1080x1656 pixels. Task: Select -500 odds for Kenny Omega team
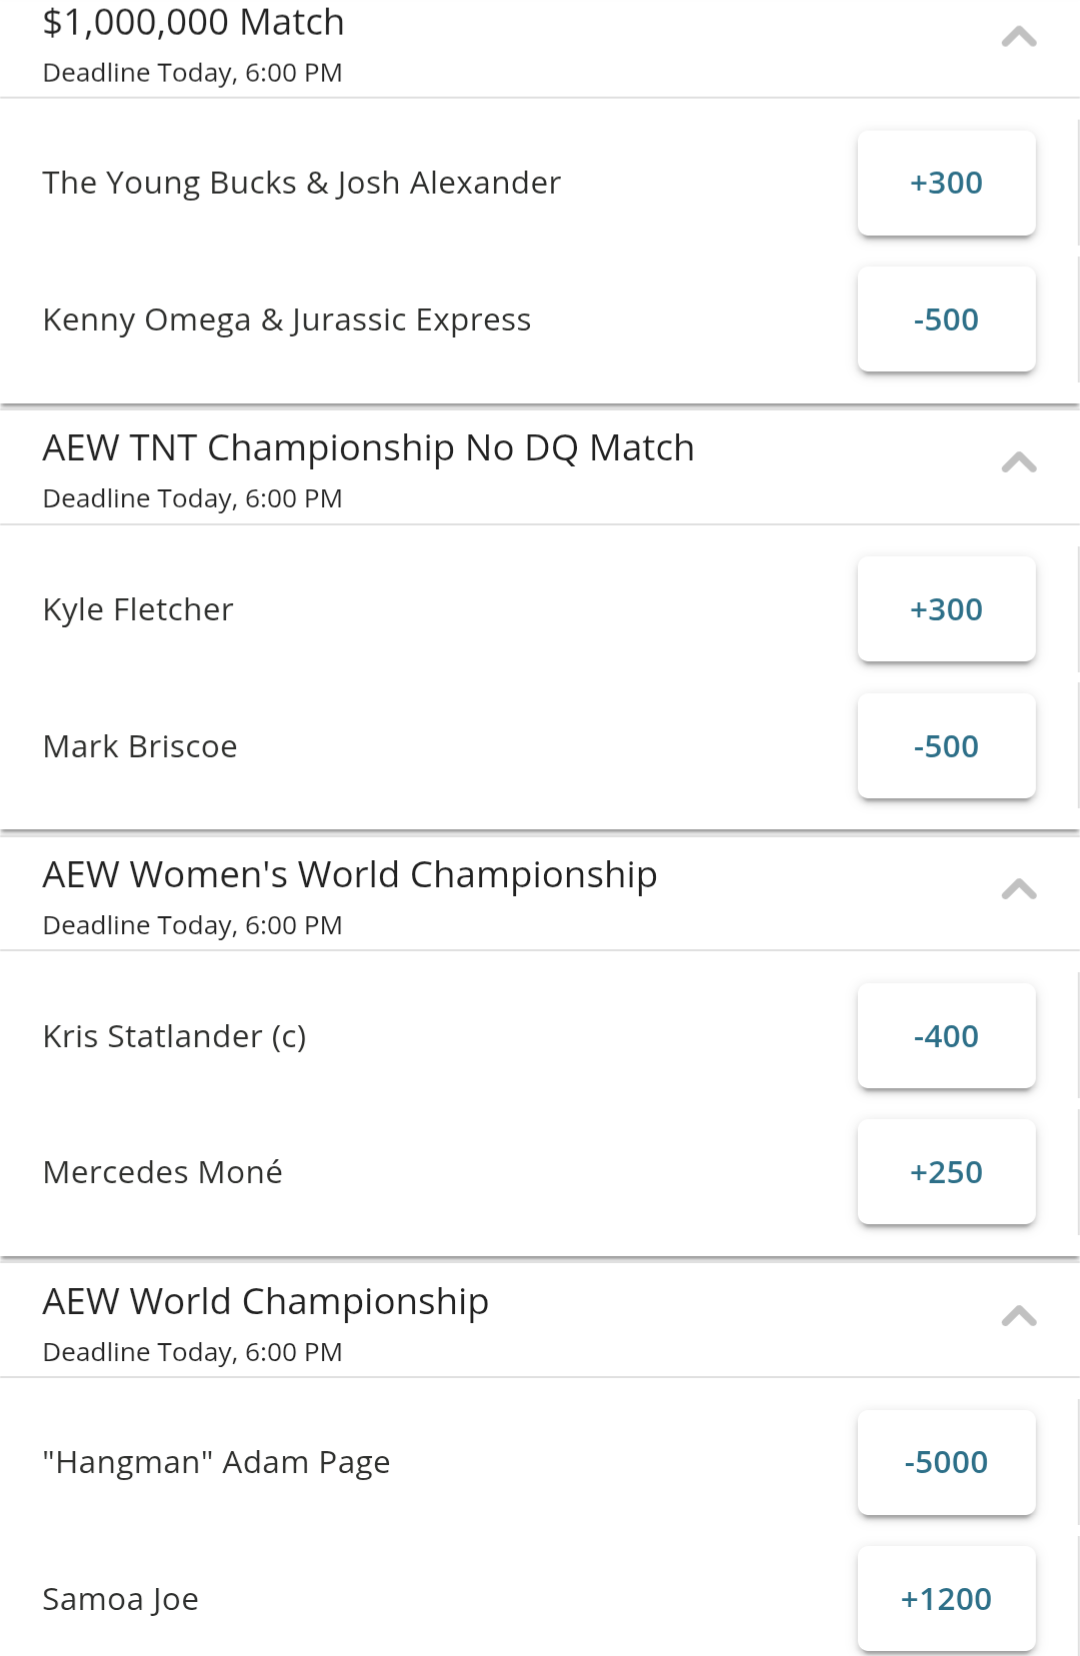(x=946, y=320)
